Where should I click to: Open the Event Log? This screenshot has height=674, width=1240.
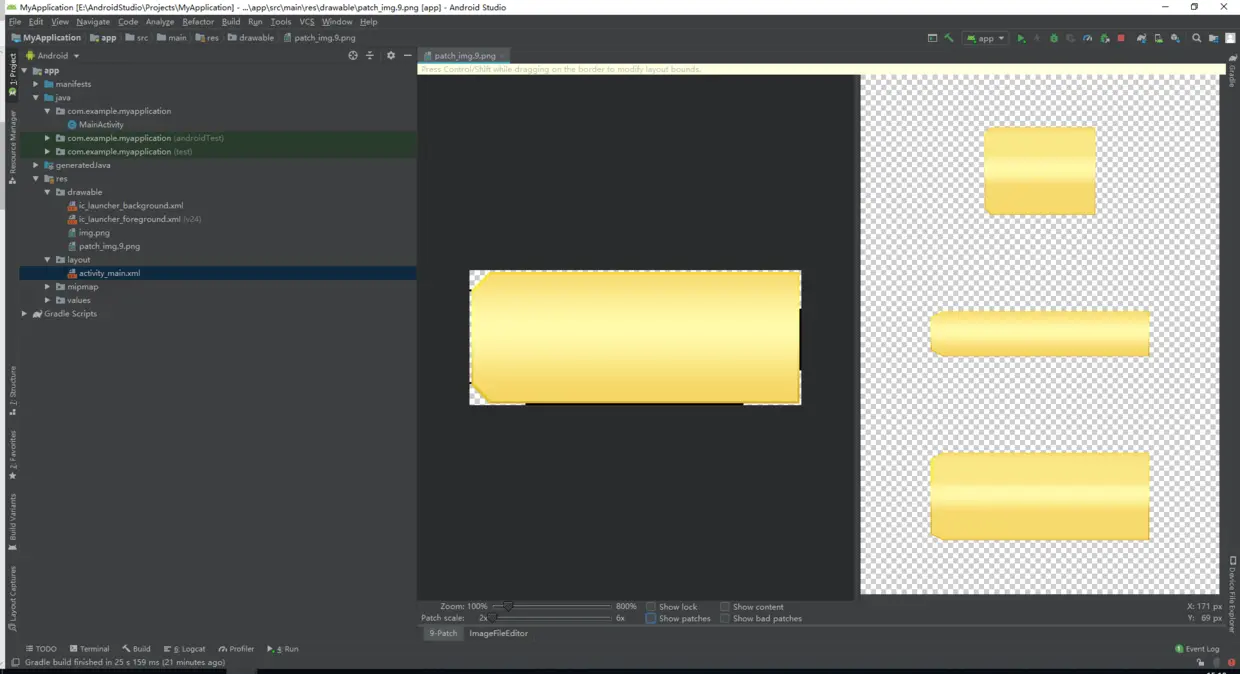[x=1197, y=648]
